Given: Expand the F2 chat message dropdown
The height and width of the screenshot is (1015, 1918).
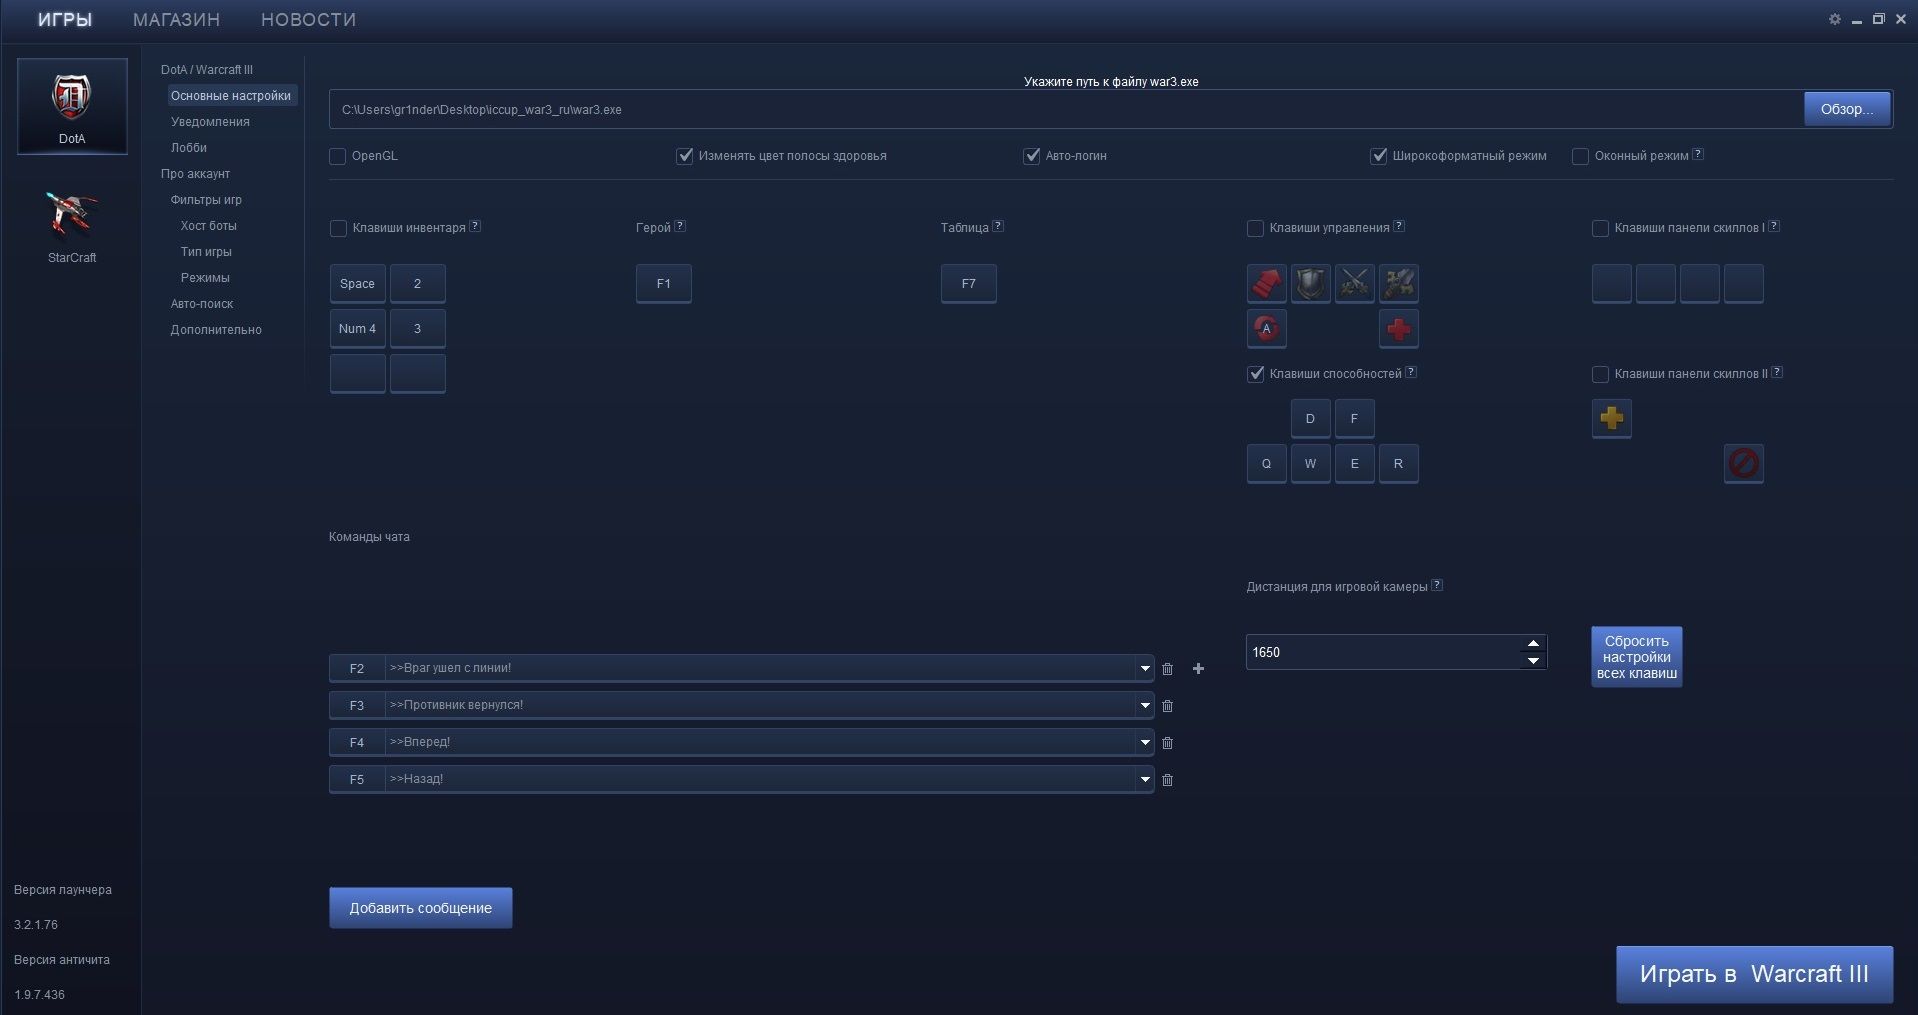Looking at the screenshot, I should click(x=1145, y=669).
